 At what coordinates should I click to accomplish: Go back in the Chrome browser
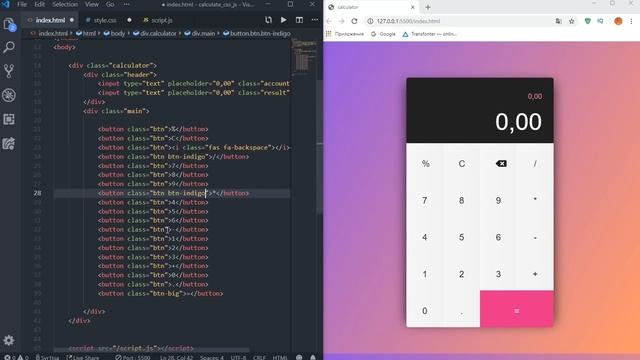329,21
